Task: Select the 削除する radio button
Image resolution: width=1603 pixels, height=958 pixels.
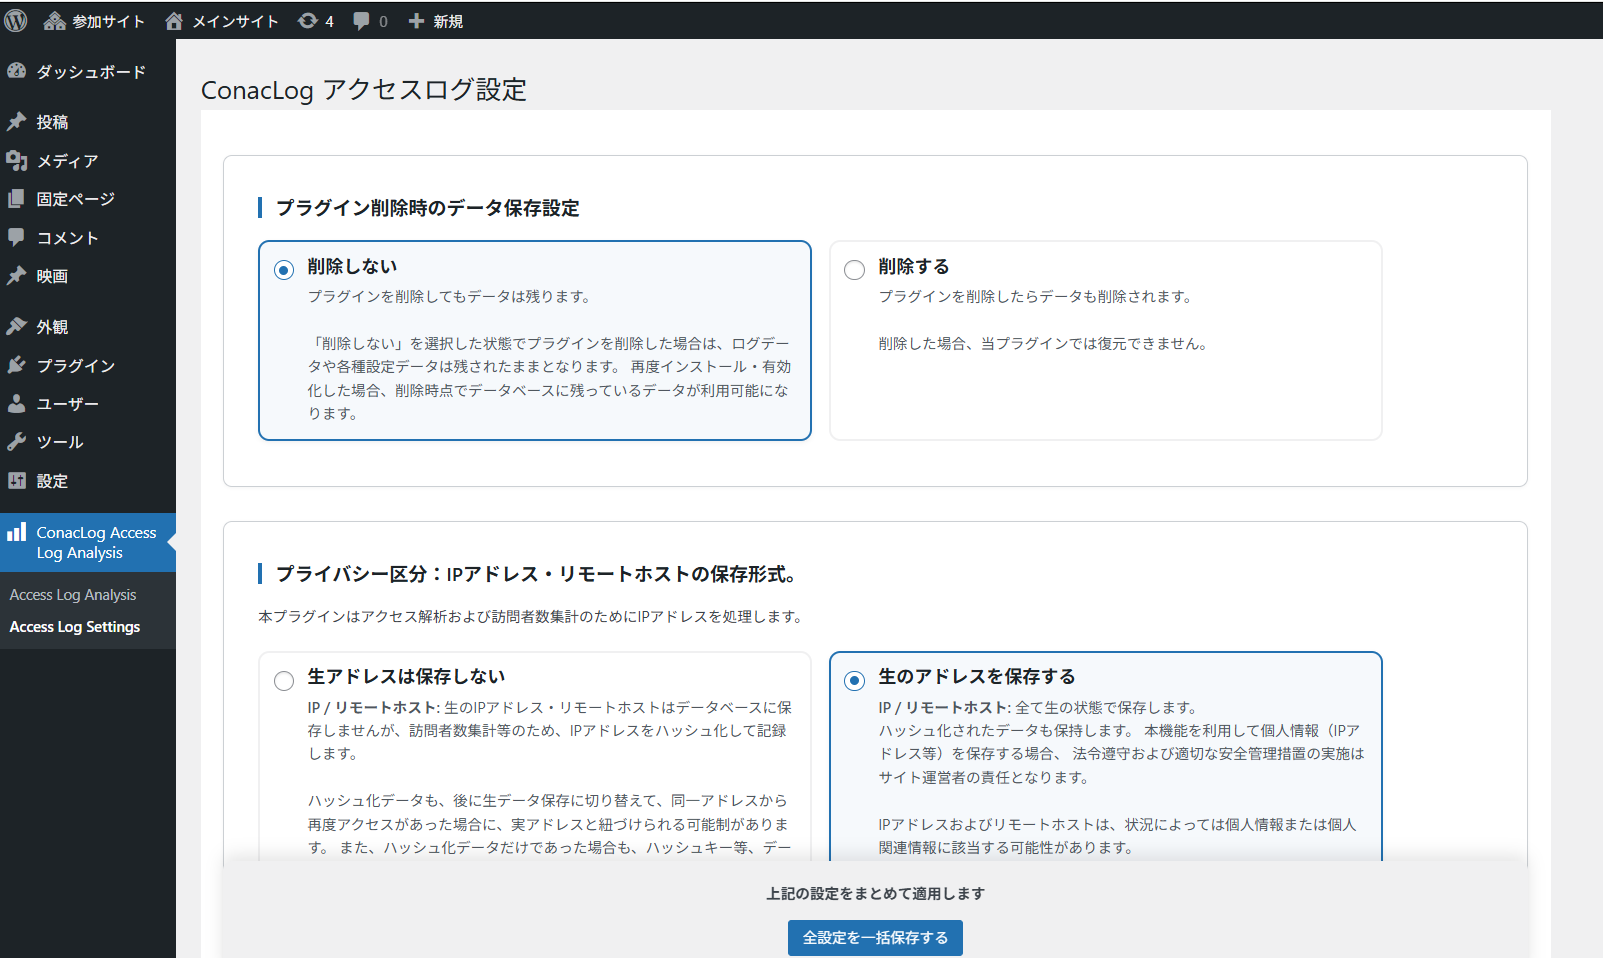Action: point(855,270)
